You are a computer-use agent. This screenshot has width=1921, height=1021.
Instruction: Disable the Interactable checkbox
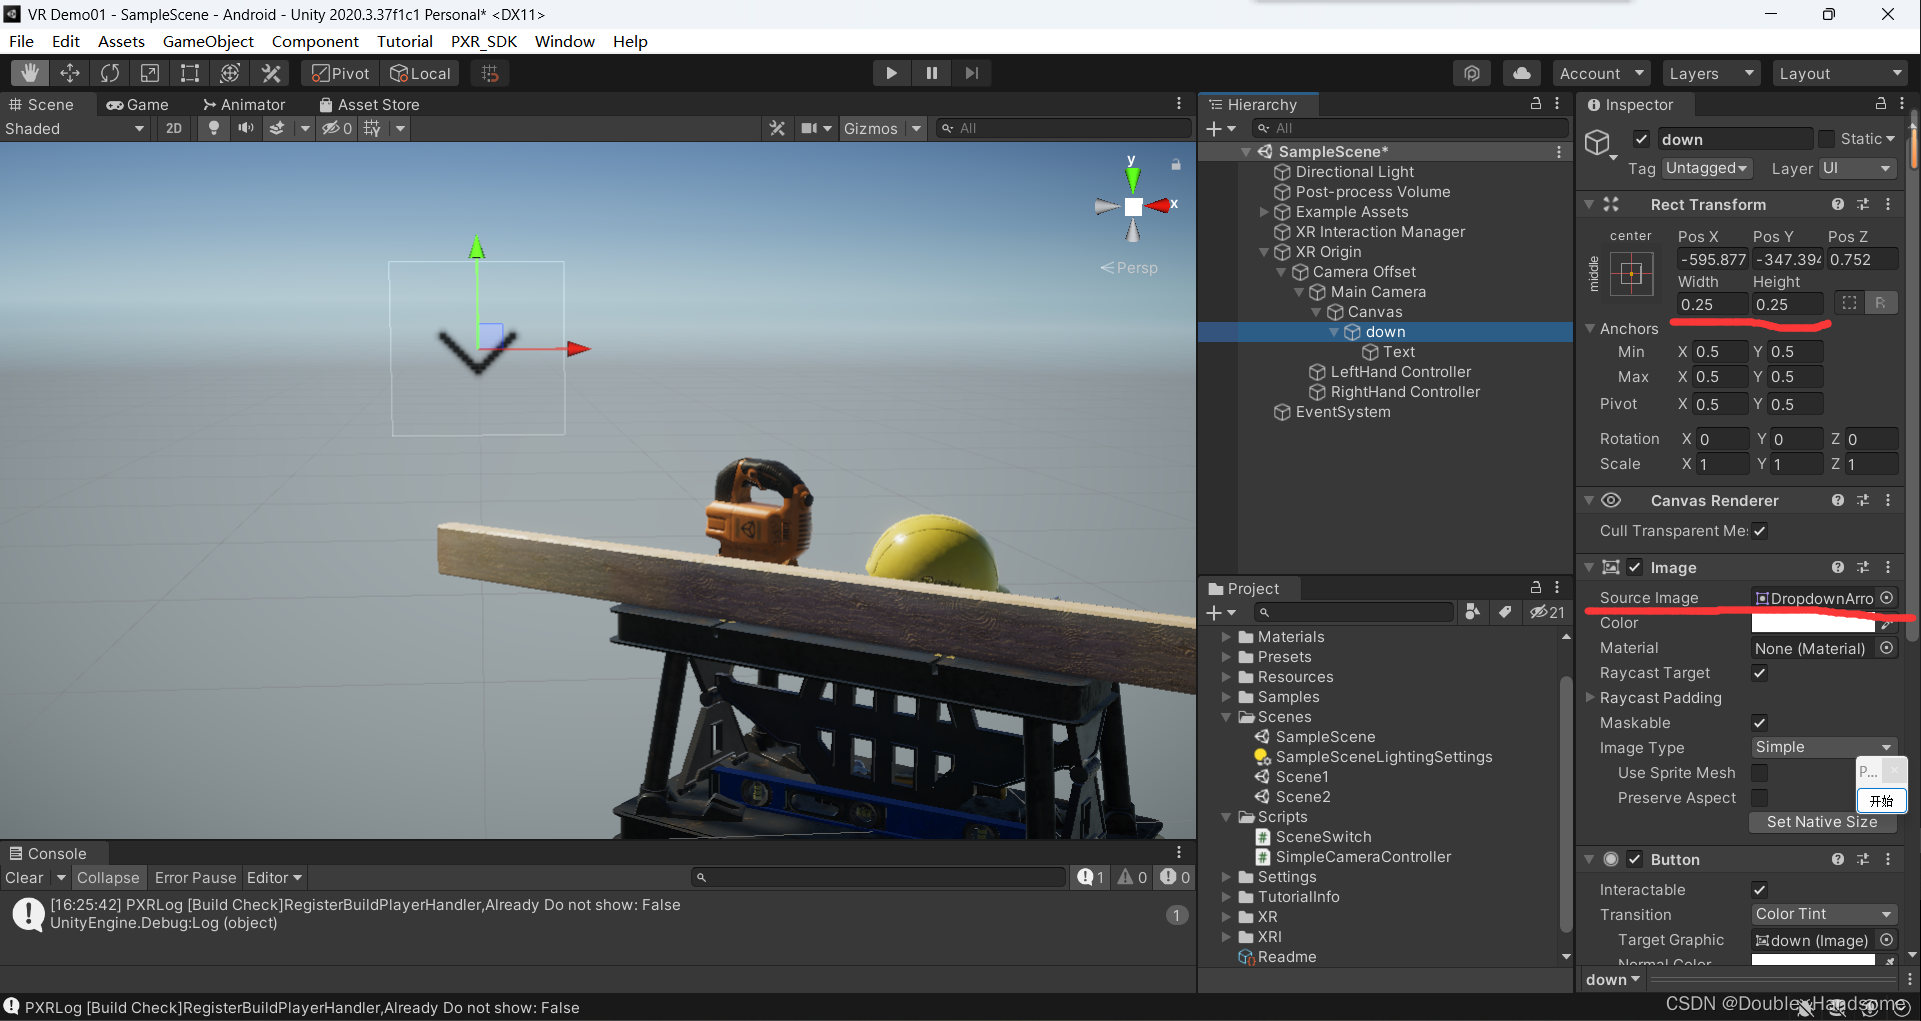1759,890
